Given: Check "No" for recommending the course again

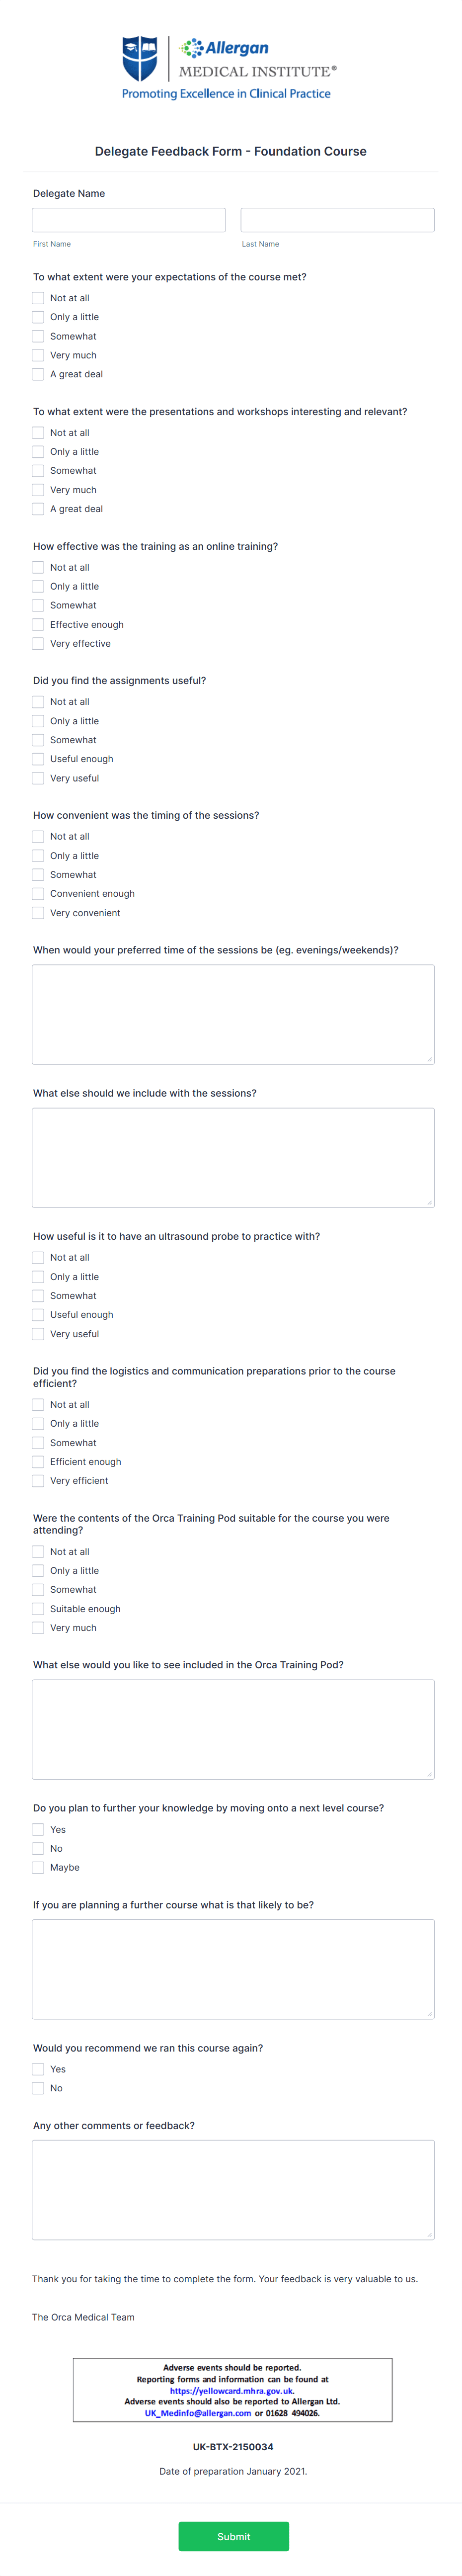Looking at the screenshot, I should (x=37, y=2087).
